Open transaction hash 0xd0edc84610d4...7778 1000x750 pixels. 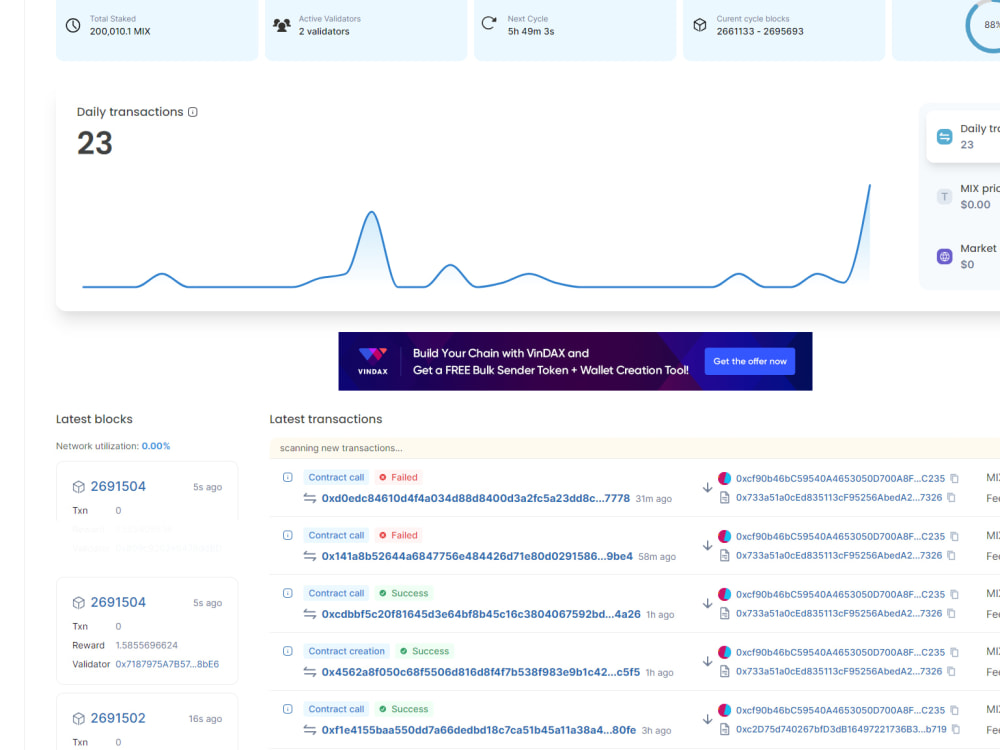[476, 498]
